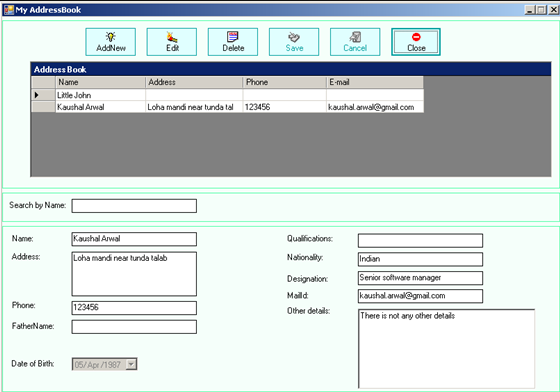Click the kaushal.arwal@gmail.com grid cell

(375, 107)
